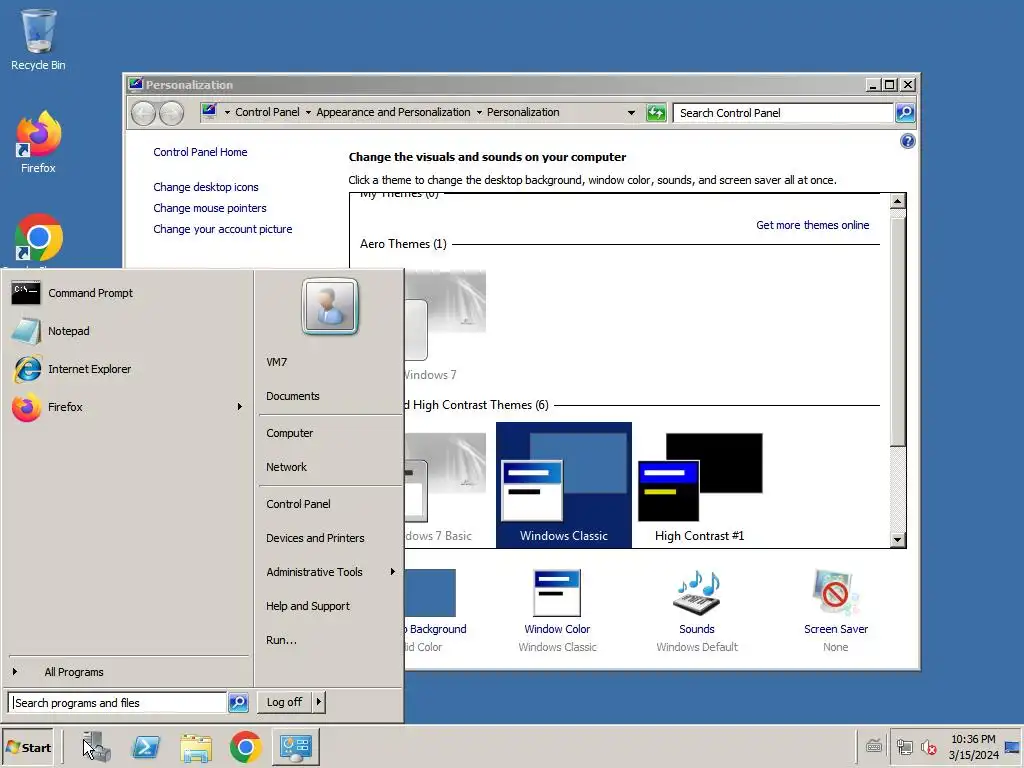Click the address bar Personalization icon
Viewport: 1024px width, 768px height.
(x=209, y=112)
